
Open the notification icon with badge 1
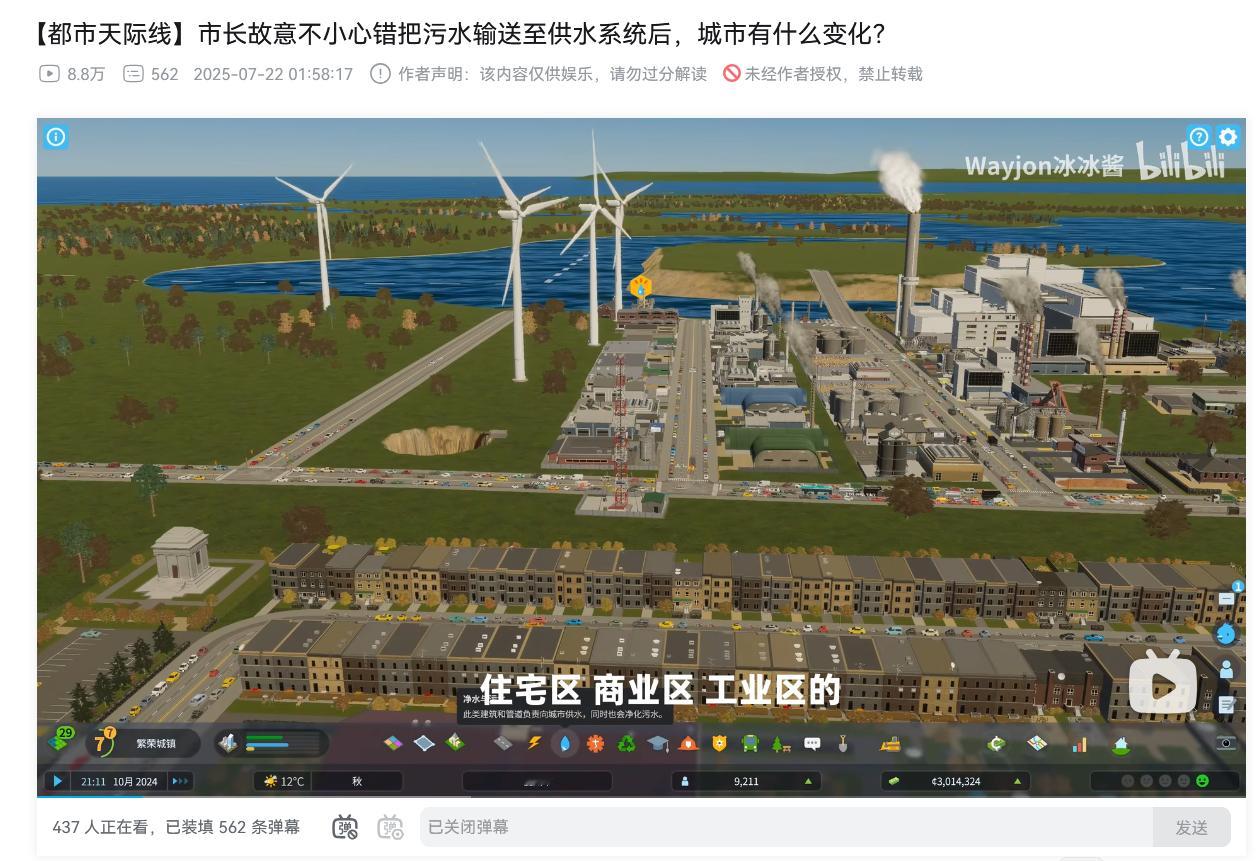pyautogui.click(x=1228, y=597)
